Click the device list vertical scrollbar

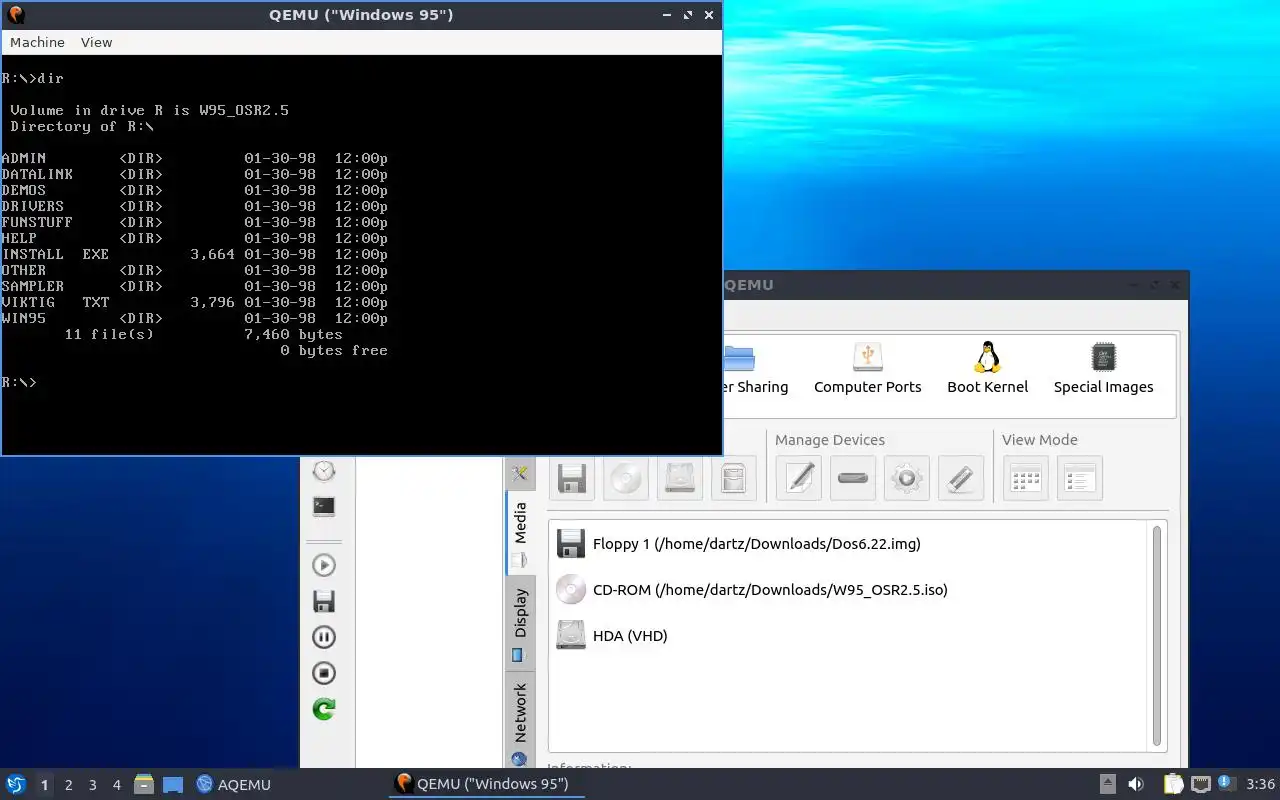1157,636
